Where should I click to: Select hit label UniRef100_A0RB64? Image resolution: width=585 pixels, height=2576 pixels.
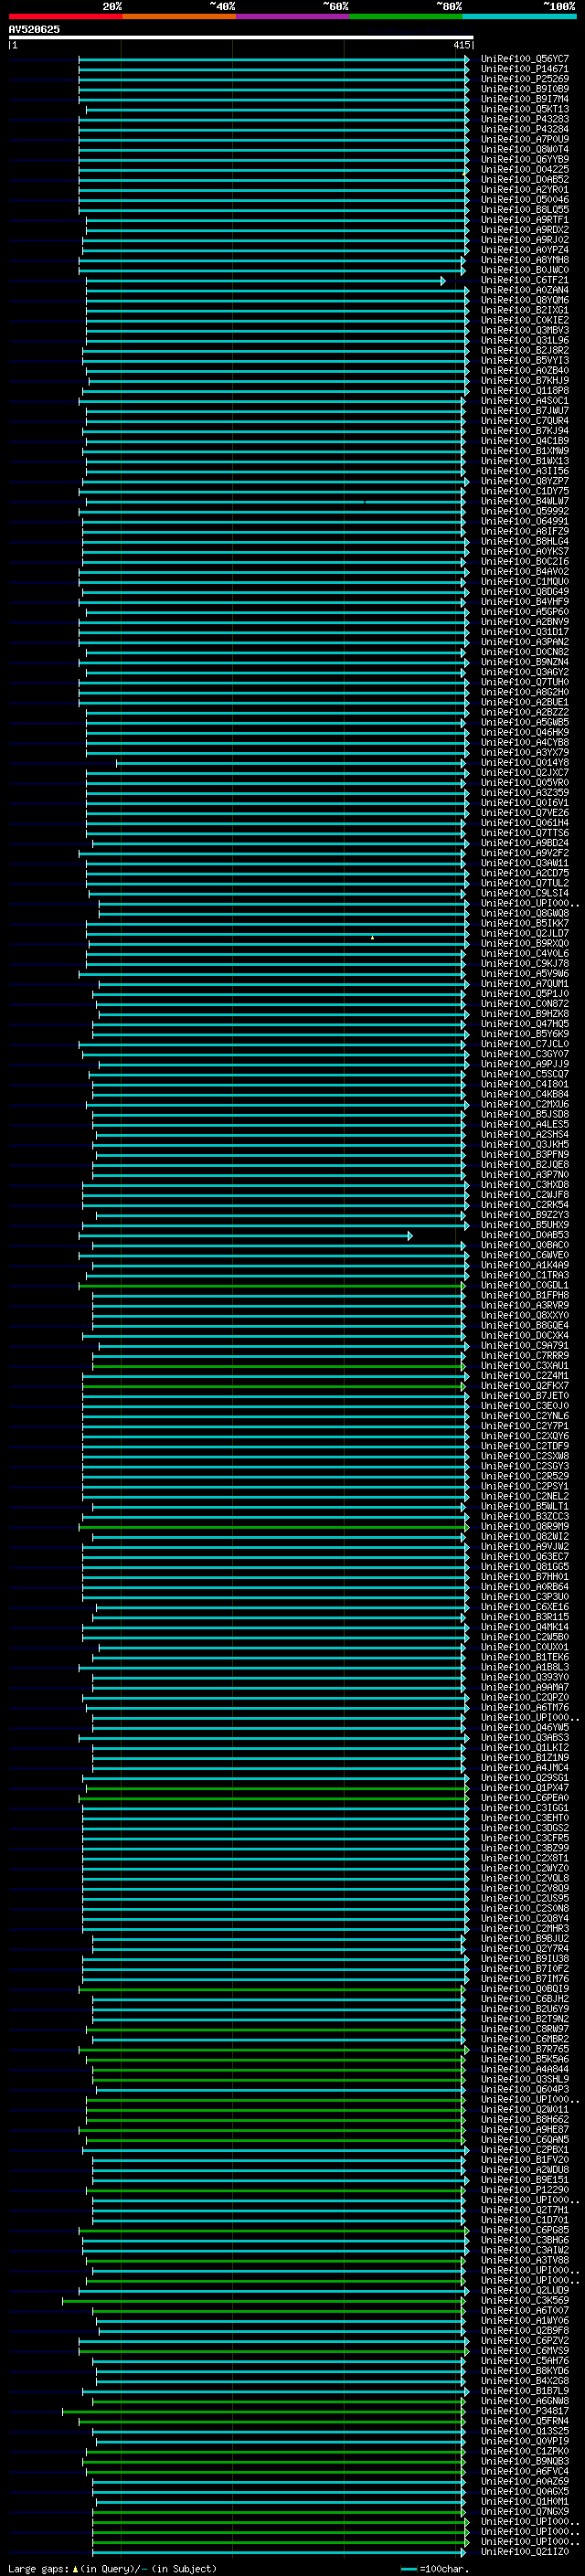coord(525,1586)
